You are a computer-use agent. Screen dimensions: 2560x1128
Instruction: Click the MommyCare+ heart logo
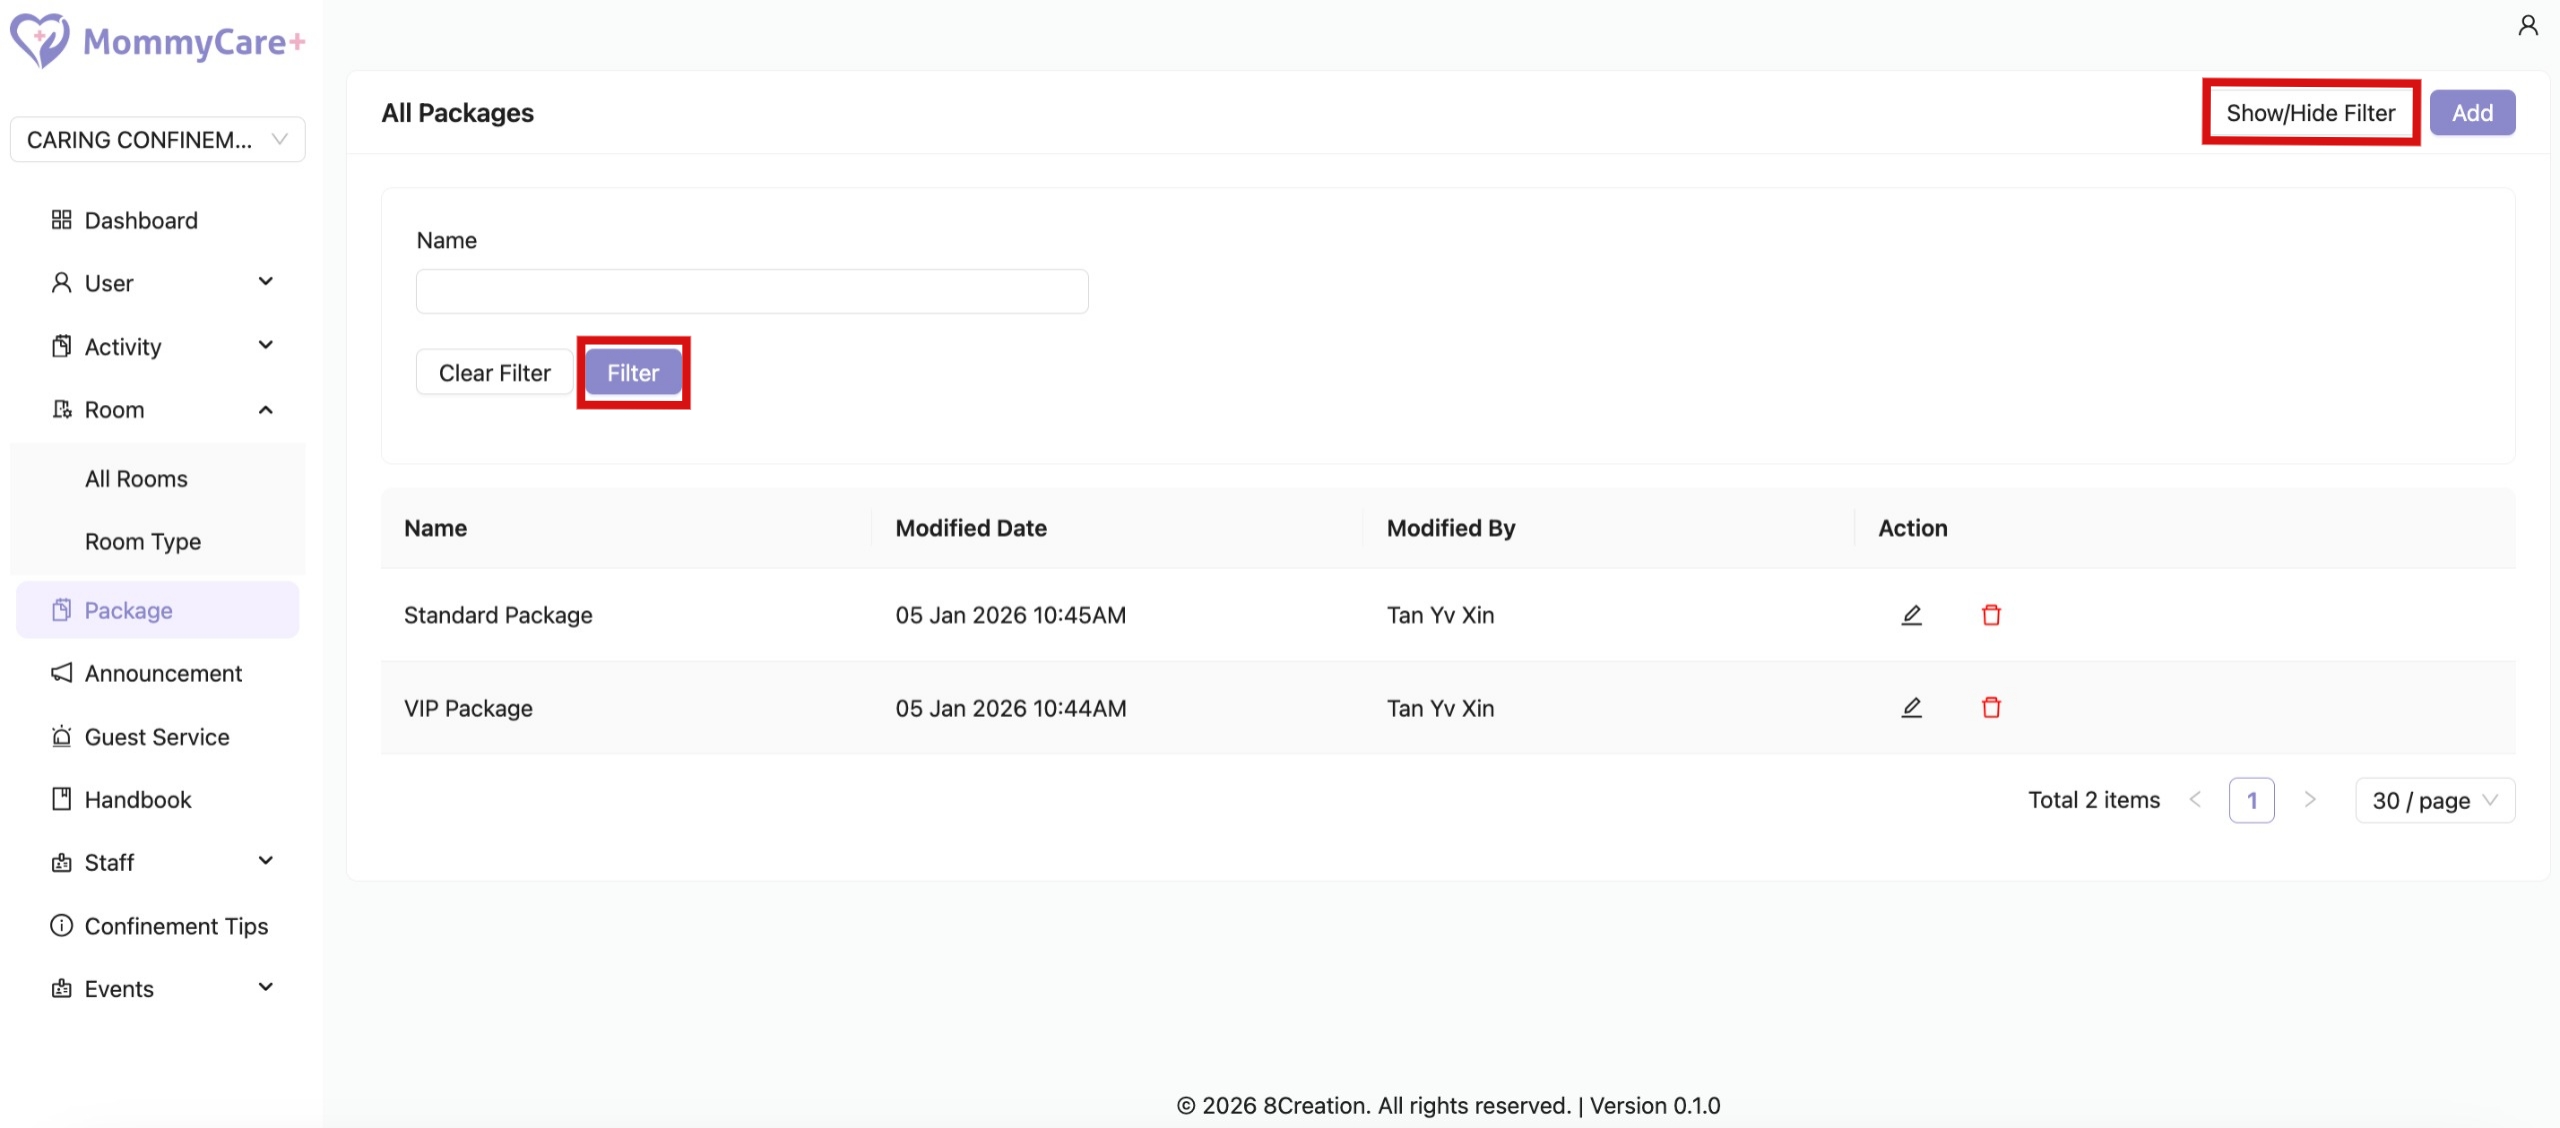(x=40, y=41)
